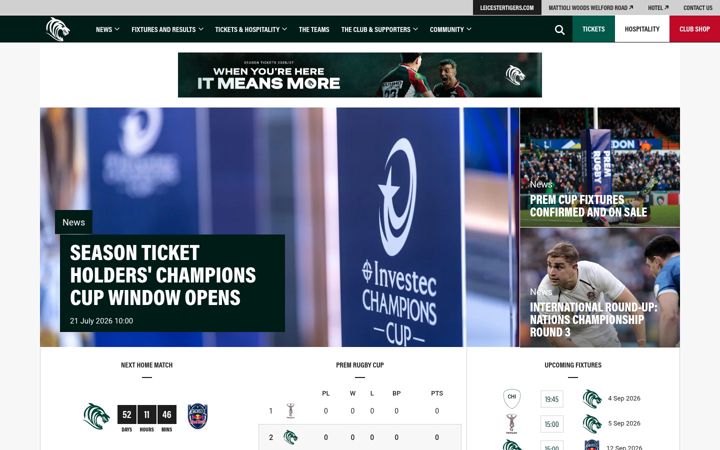720x450 pixels.
Task: Open the season tickets 'It Means More' banner
Action: click(x=360, y=75)
